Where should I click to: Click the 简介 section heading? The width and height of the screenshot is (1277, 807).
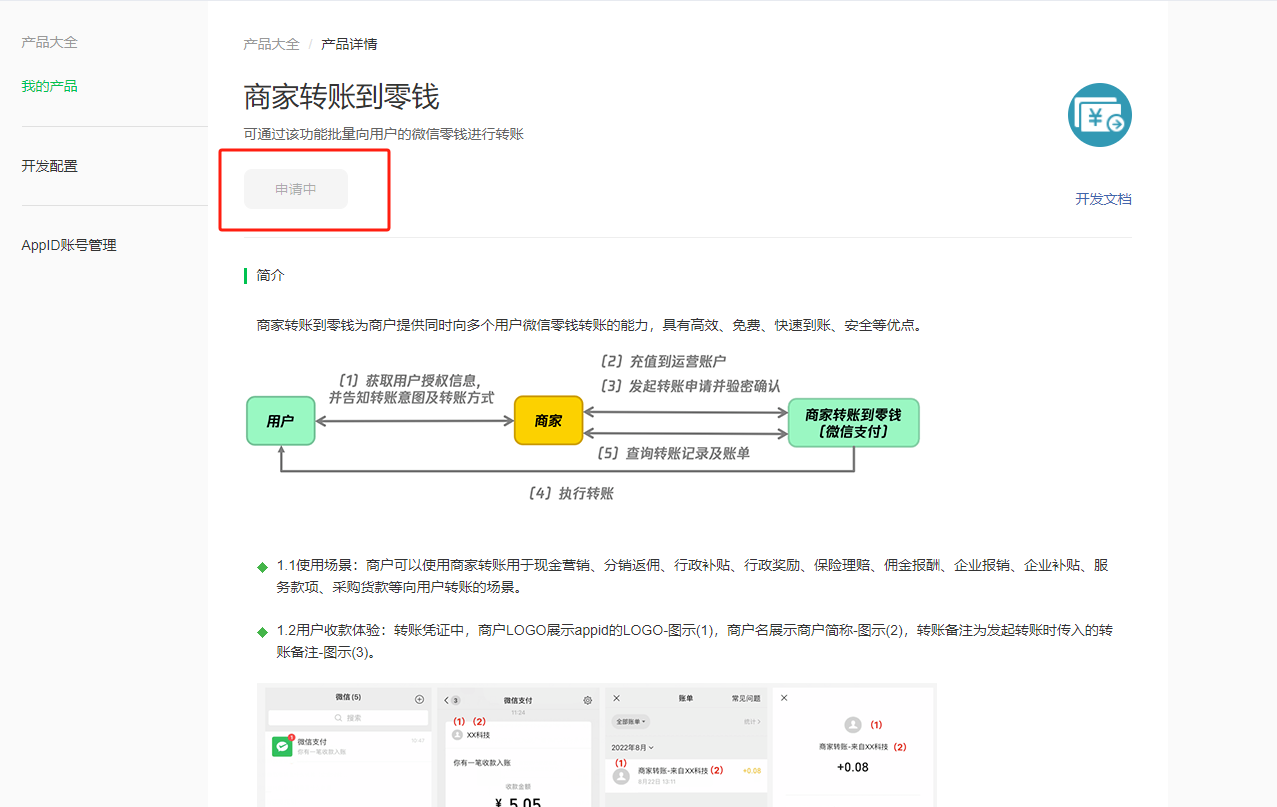(270, 275)
